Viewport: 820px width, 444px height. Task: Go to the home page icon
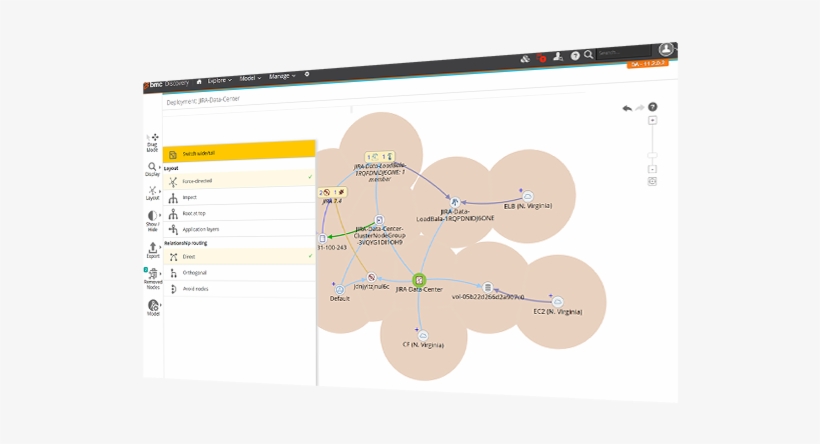click(199, 82)
